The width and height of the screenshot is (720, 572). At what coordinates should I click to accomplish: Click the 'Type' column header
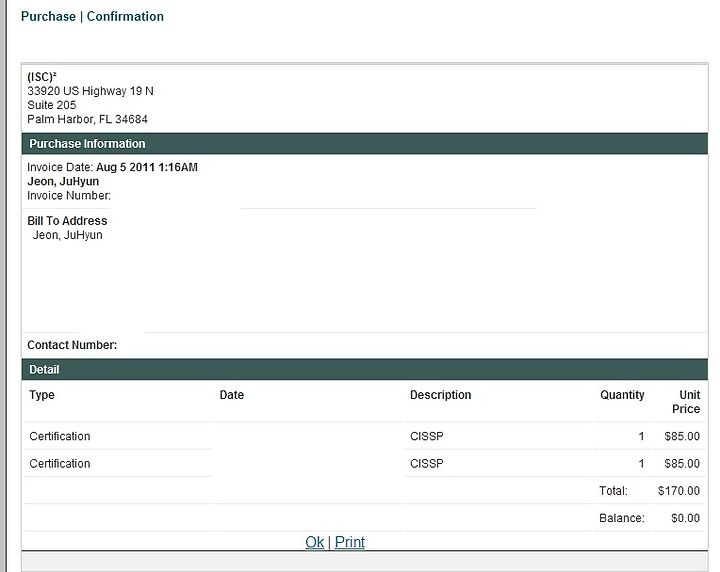(x=42, y=395)
